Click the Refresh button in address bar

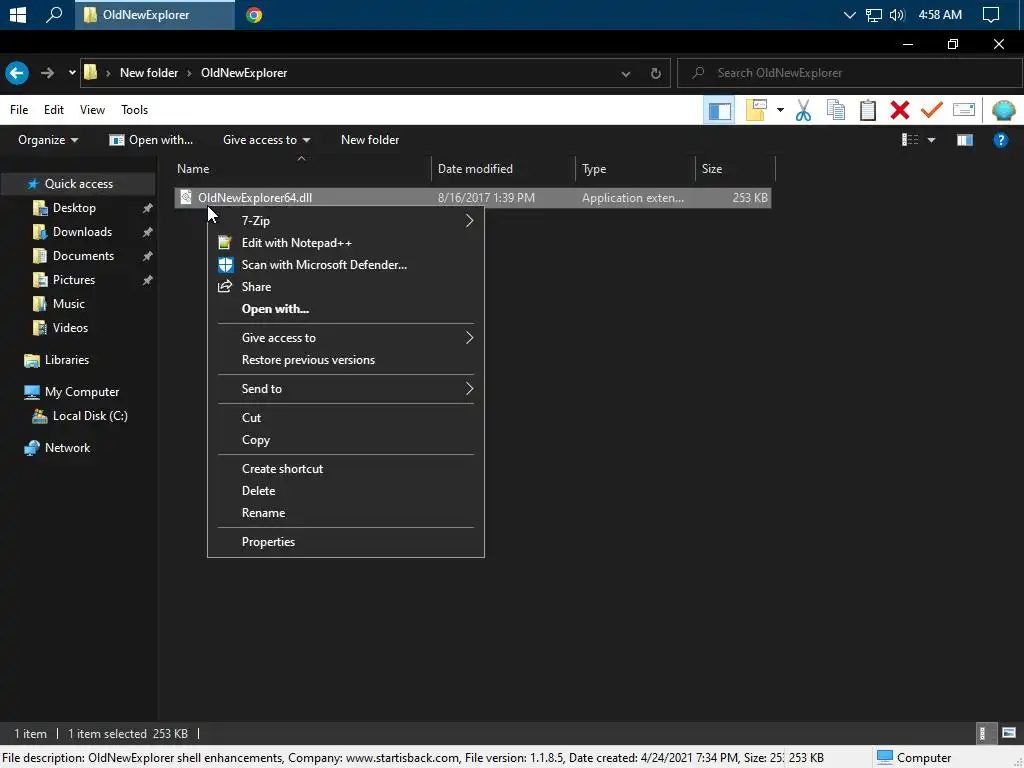[x=656, y=73]
